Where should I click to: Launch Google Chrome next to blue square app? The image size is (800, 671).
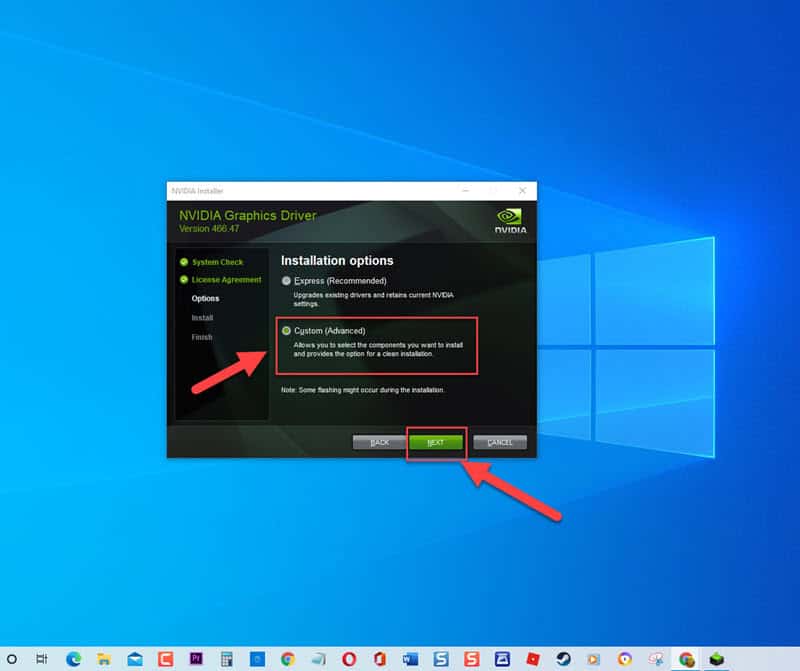tap(288, 659)
